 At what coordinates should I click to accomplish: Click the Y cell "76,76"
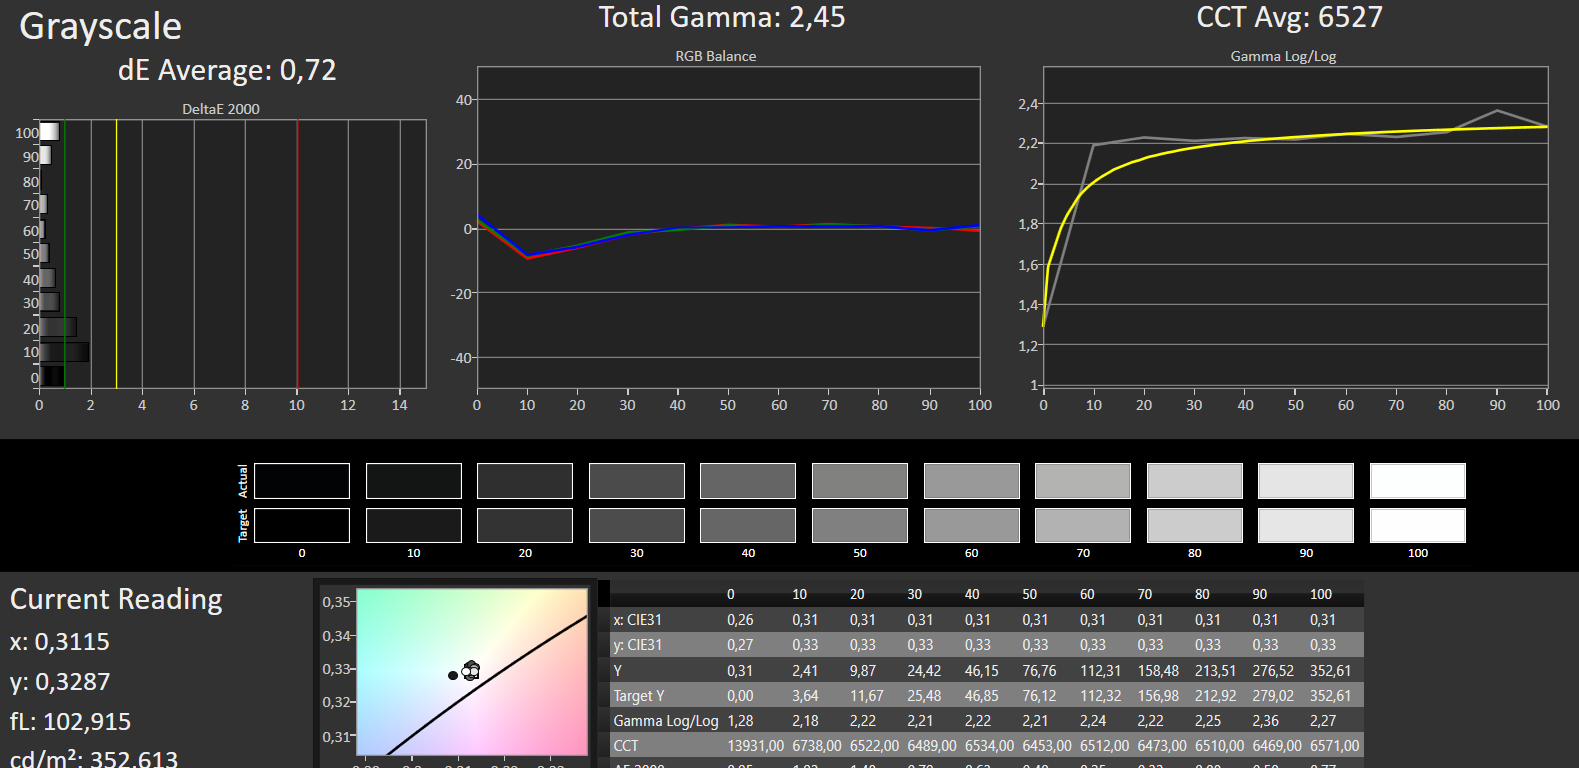coord(1040,671)
